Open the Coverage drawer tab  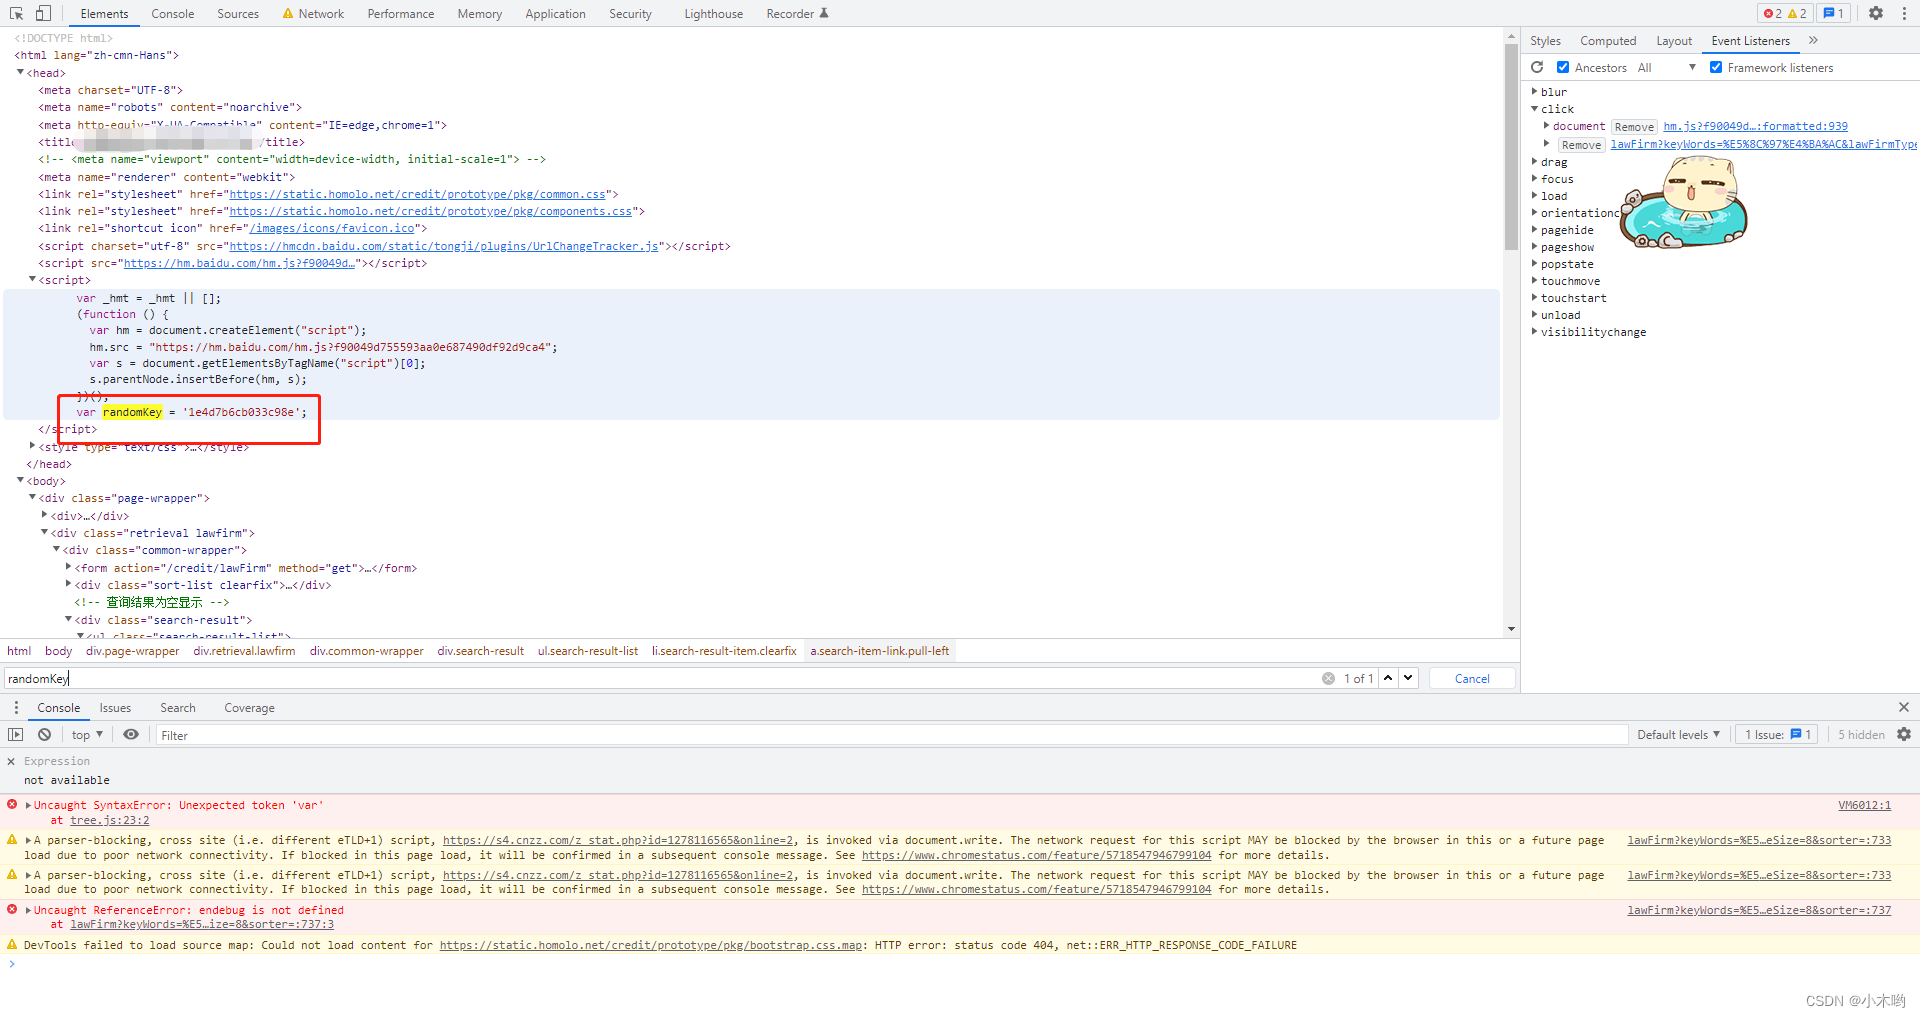tap(249, 708)
